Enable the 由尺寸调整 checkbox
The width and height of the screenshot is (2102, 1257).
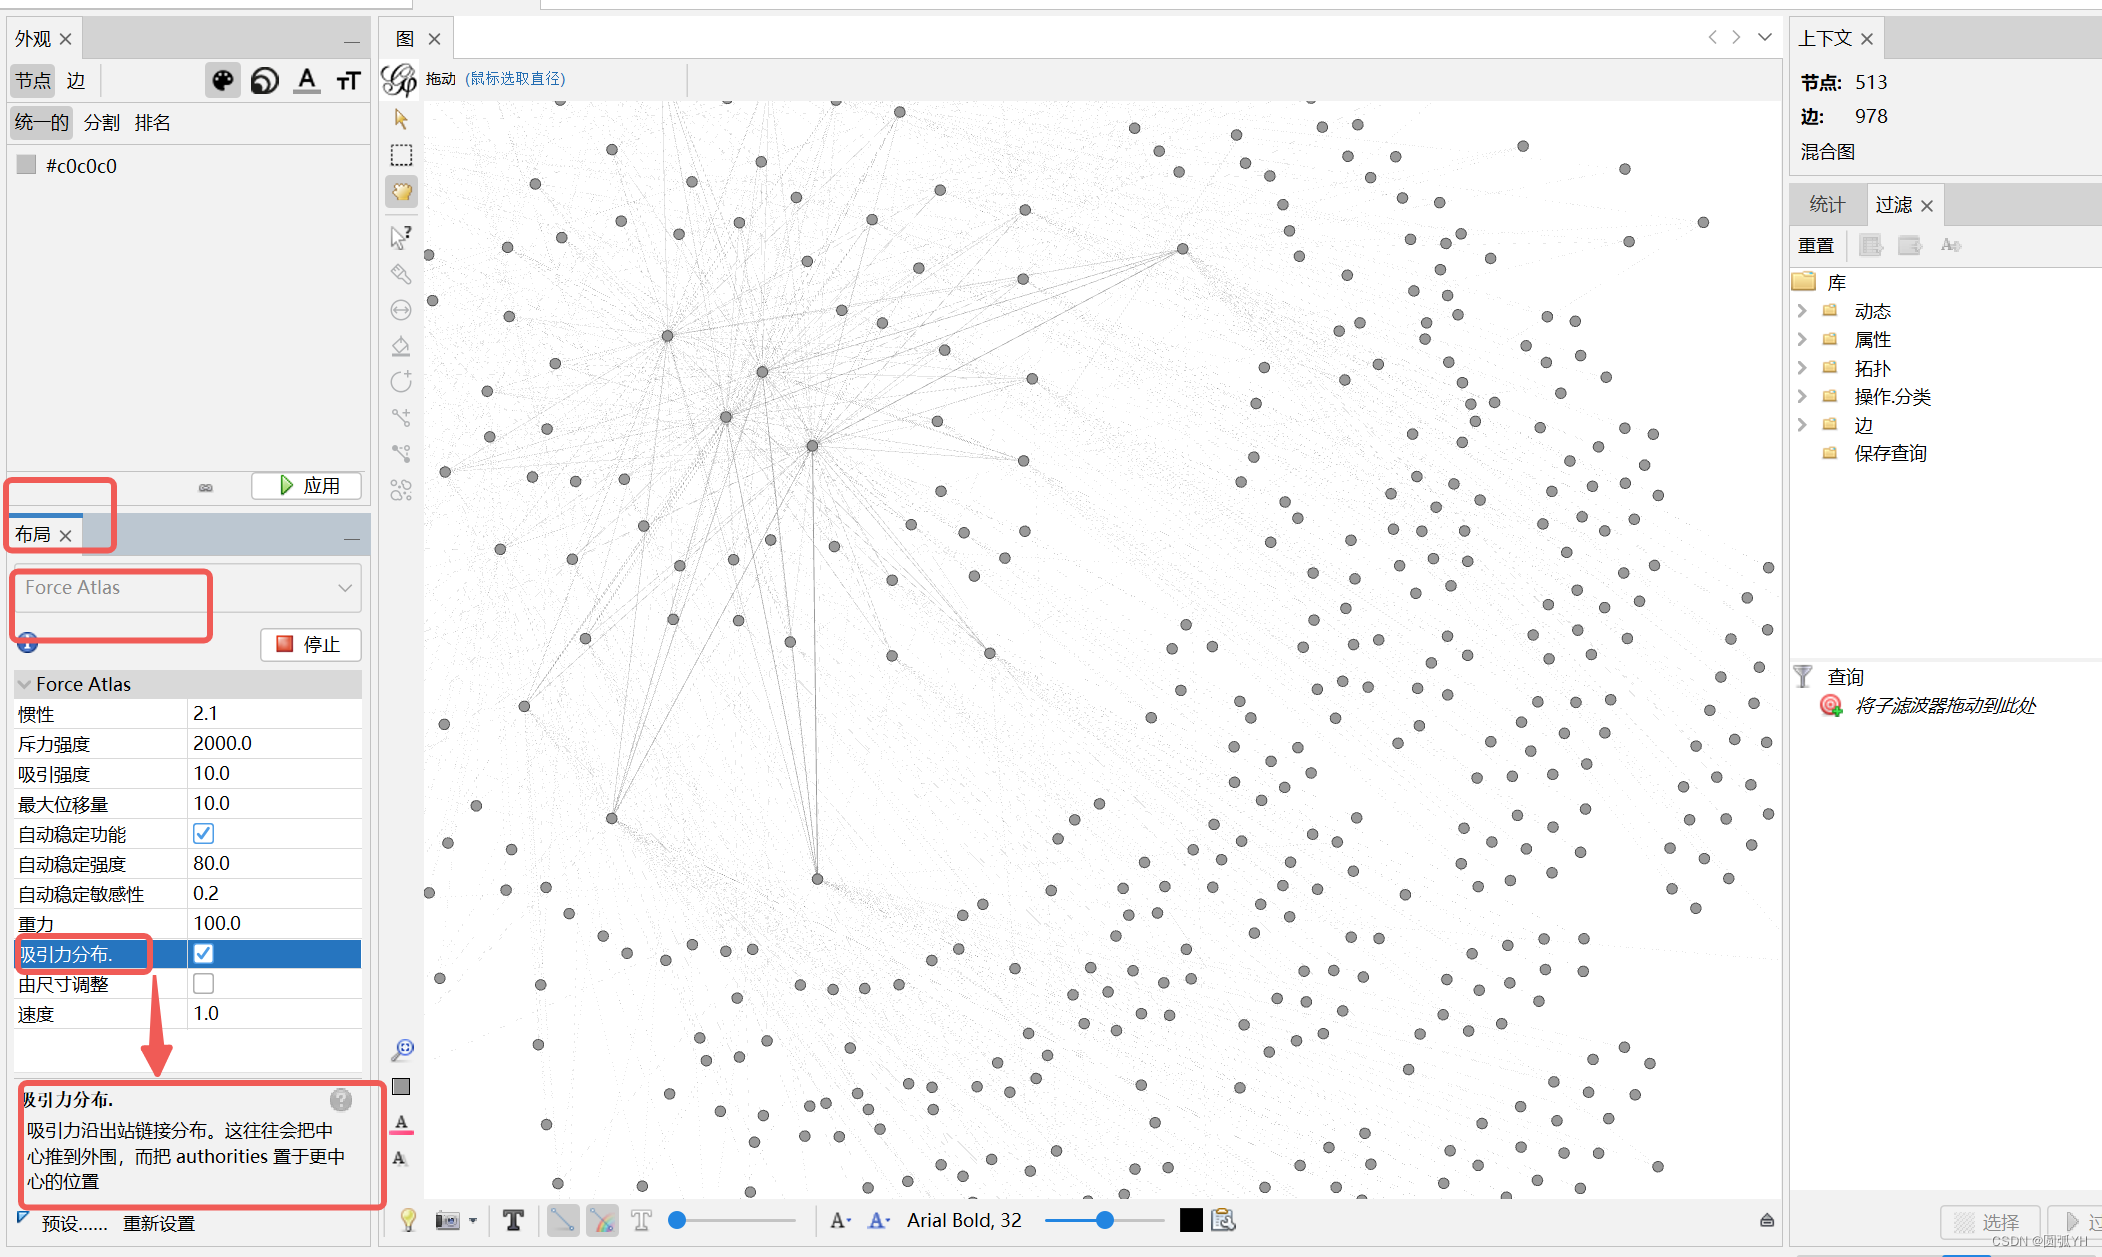coord(203,983)
